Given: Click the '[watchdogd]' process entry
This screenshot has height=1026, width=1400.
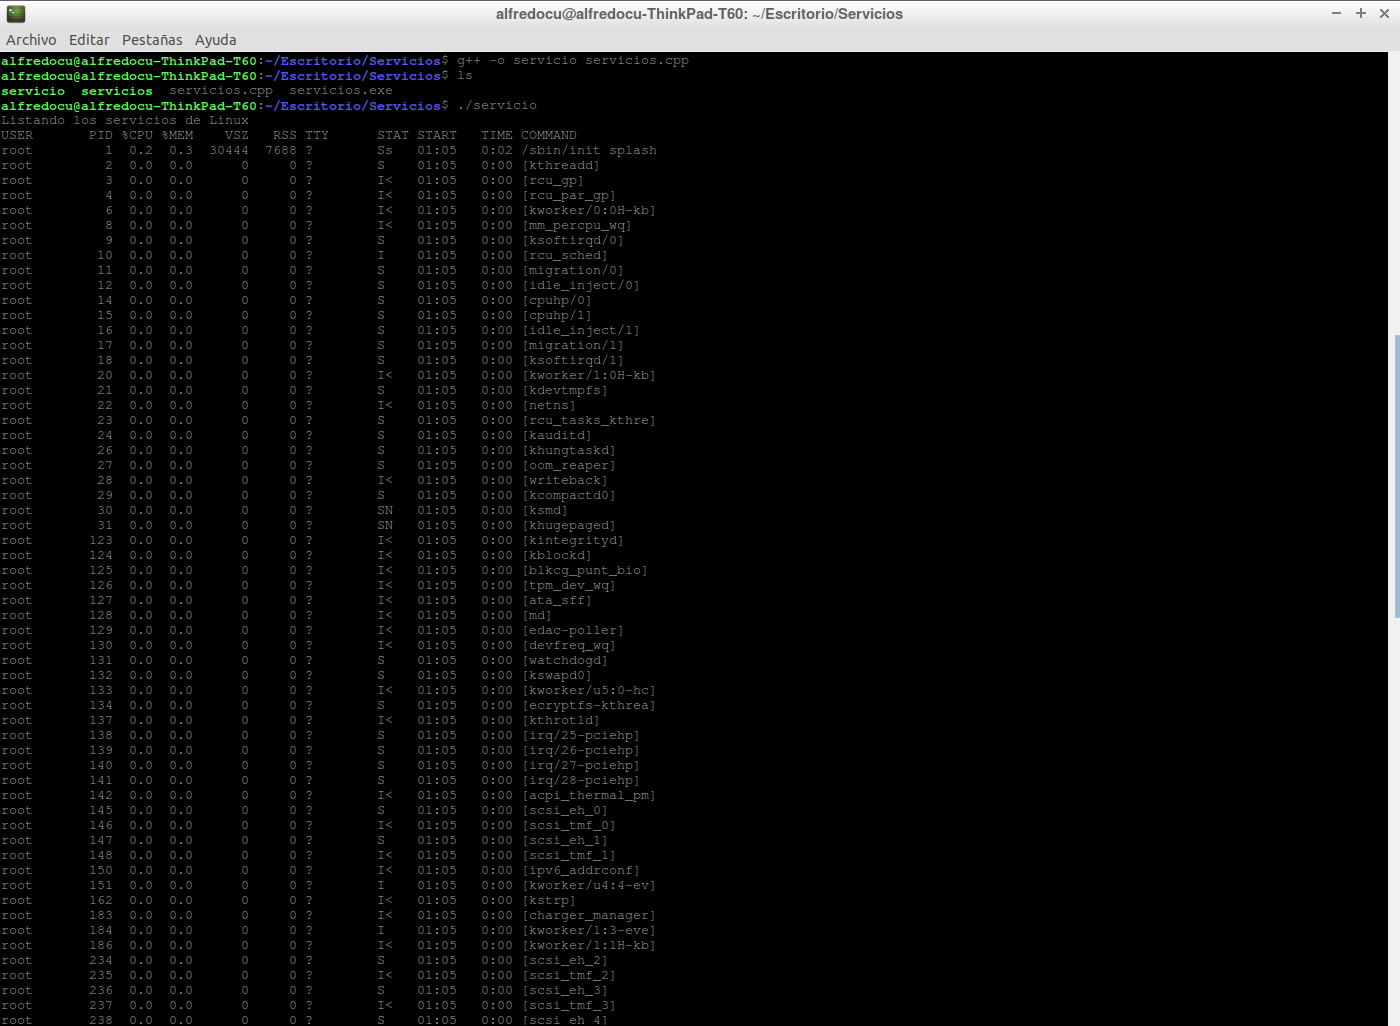Looking at the screenshot, I should pyautogui.click(x=565, y=661).
